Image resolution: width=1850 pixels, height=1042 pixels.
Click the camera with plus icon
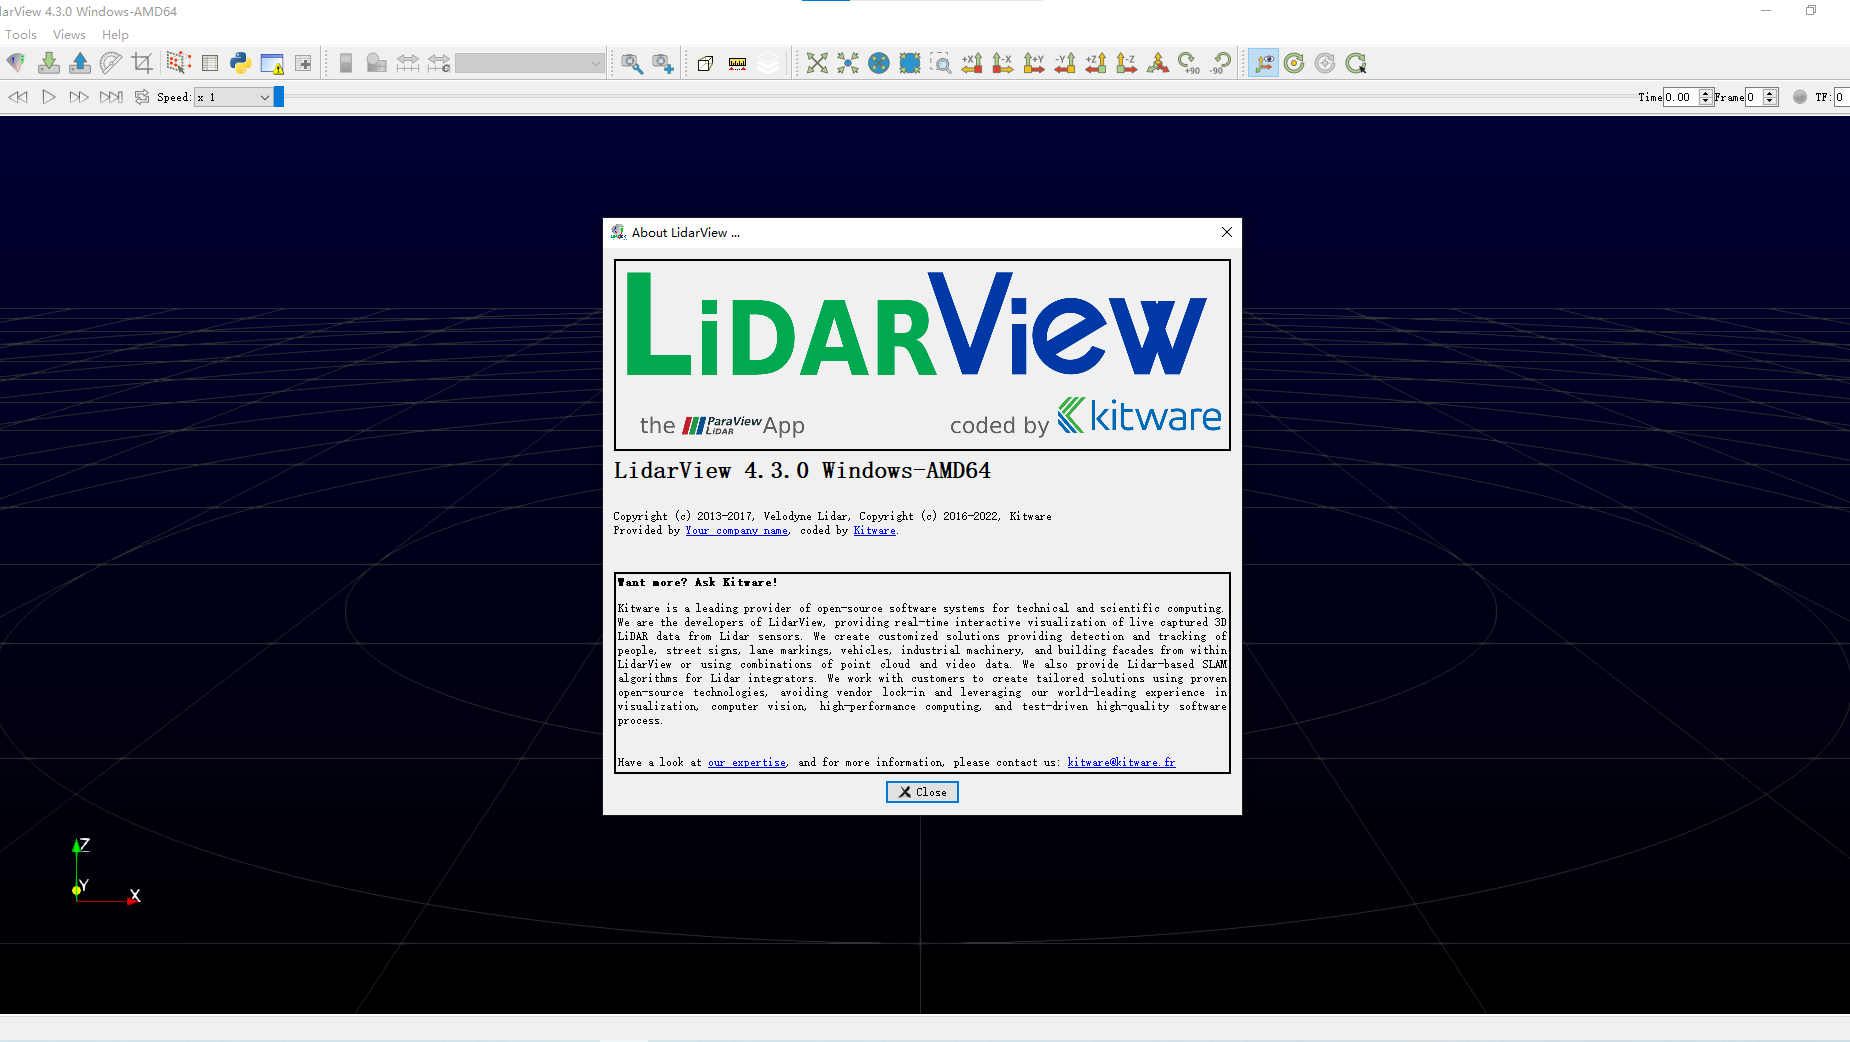click(663, 63)
